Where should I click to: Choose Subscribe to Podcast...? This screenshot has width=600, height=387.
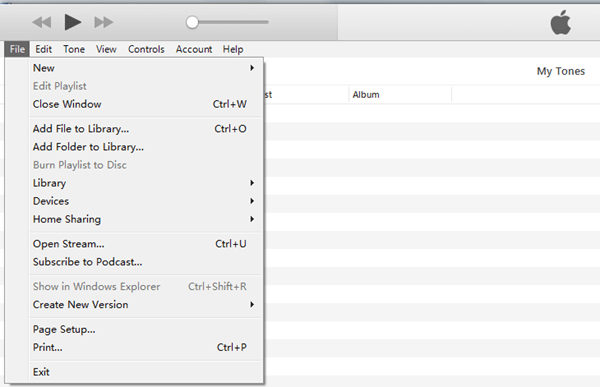146,262
